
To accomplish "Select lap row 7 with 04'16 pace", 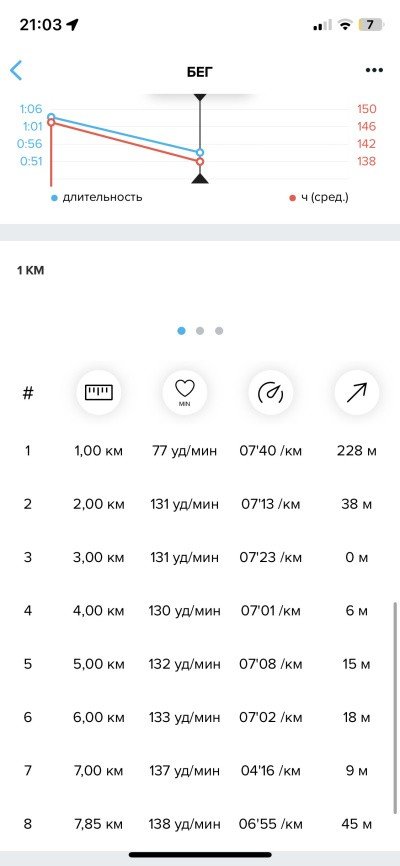I will [x=200, y=770].
